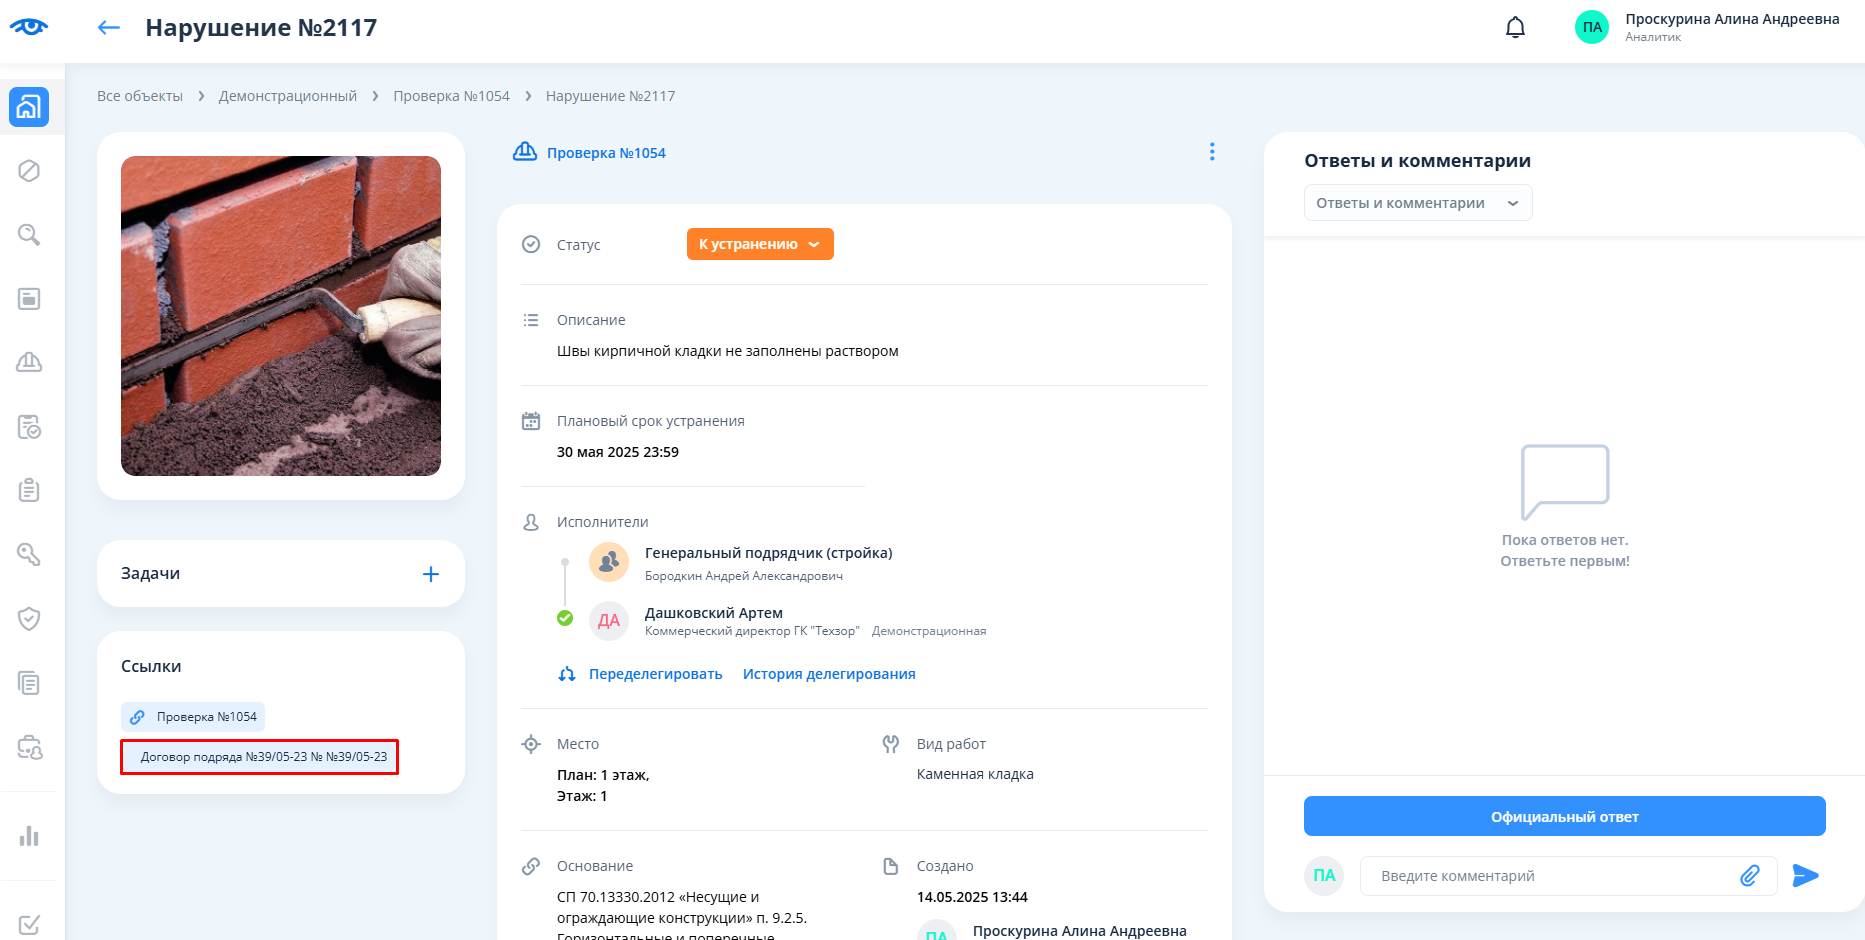The width and height of the screenshot is (1865, 940).
Task: Send the comment with the arrow icon
Action: pos(1805,876)
